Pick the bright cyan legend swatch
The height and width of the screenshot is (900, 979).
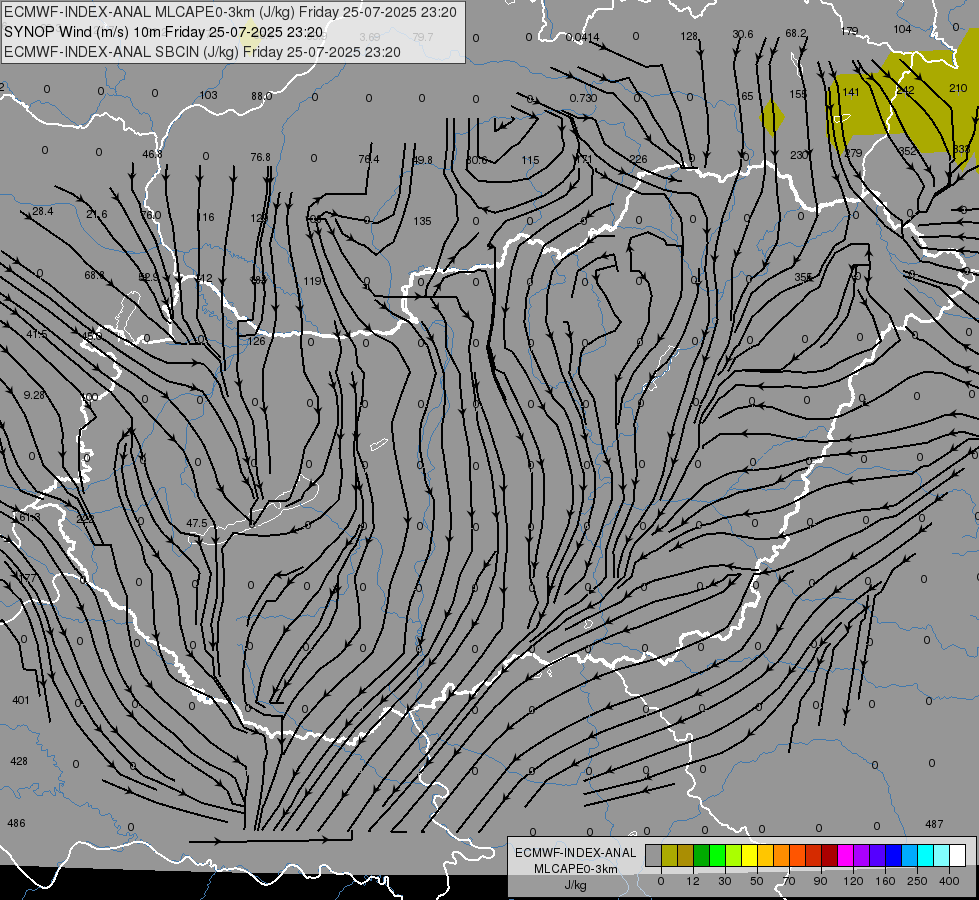tap(925, 855)
